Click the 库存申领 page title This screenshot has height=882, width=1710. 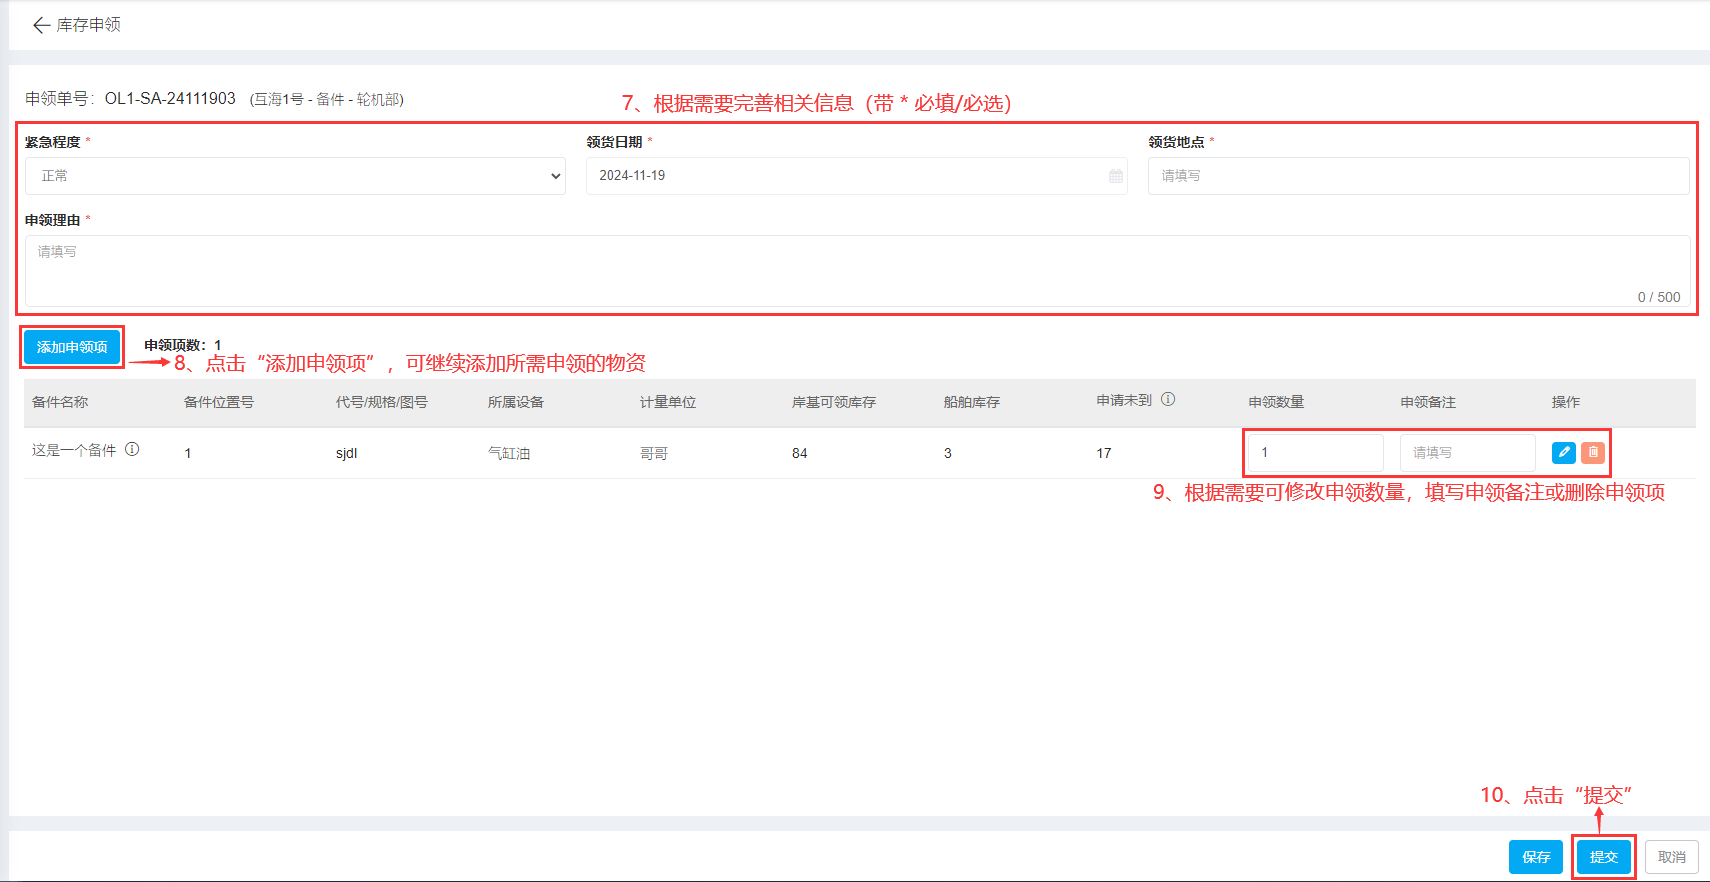tap(88, 25)
